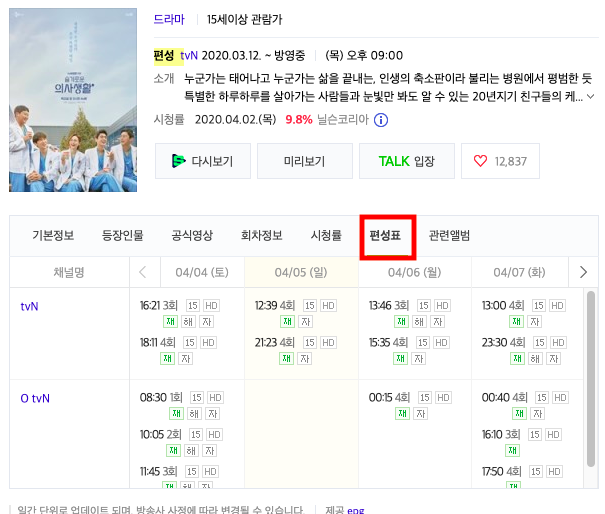Click the 닐슨코리아 ratings source text
605x514 pixels.
pos(343,120)
